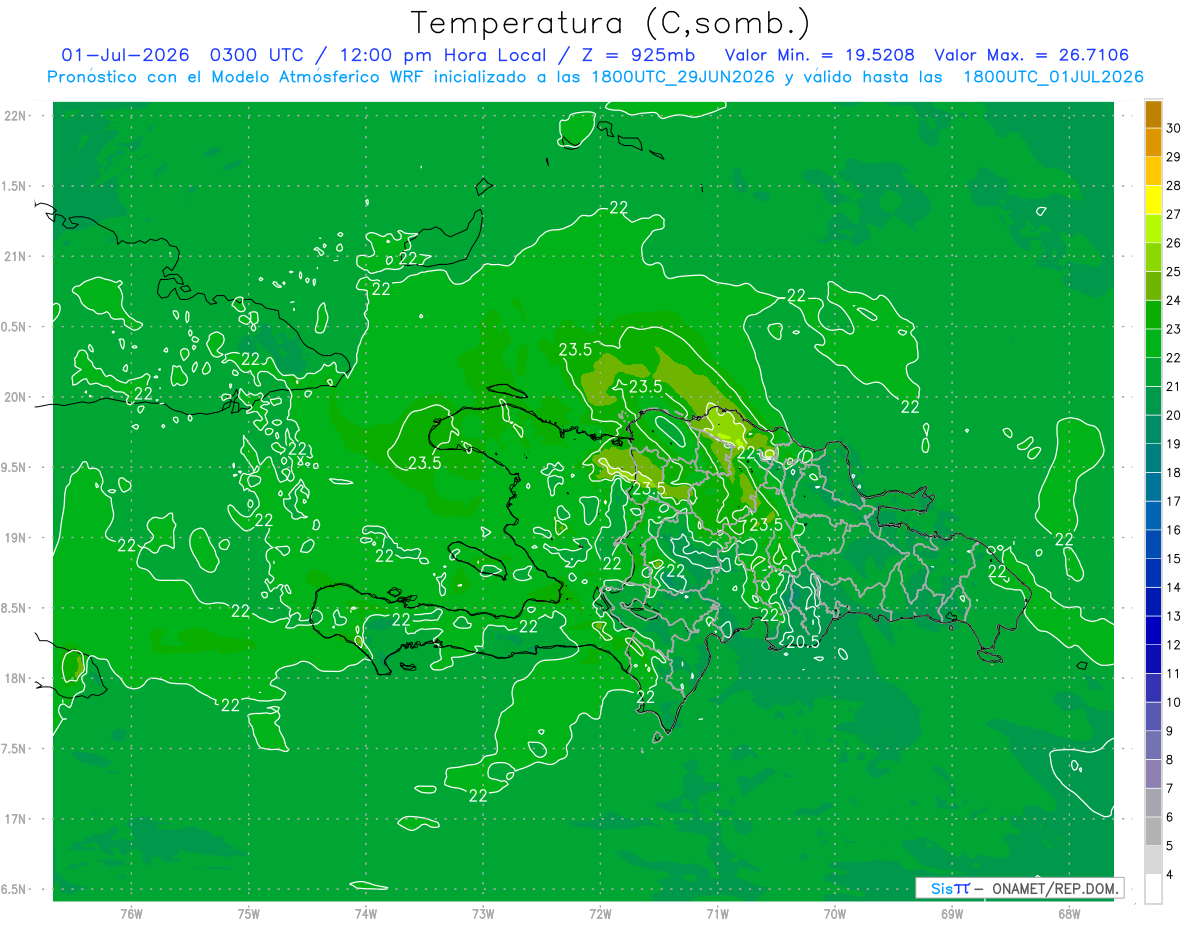Pick the legend swatch between 11 and 12
This screenshot has width=1200, height=927.
[x=1153, y=659]
